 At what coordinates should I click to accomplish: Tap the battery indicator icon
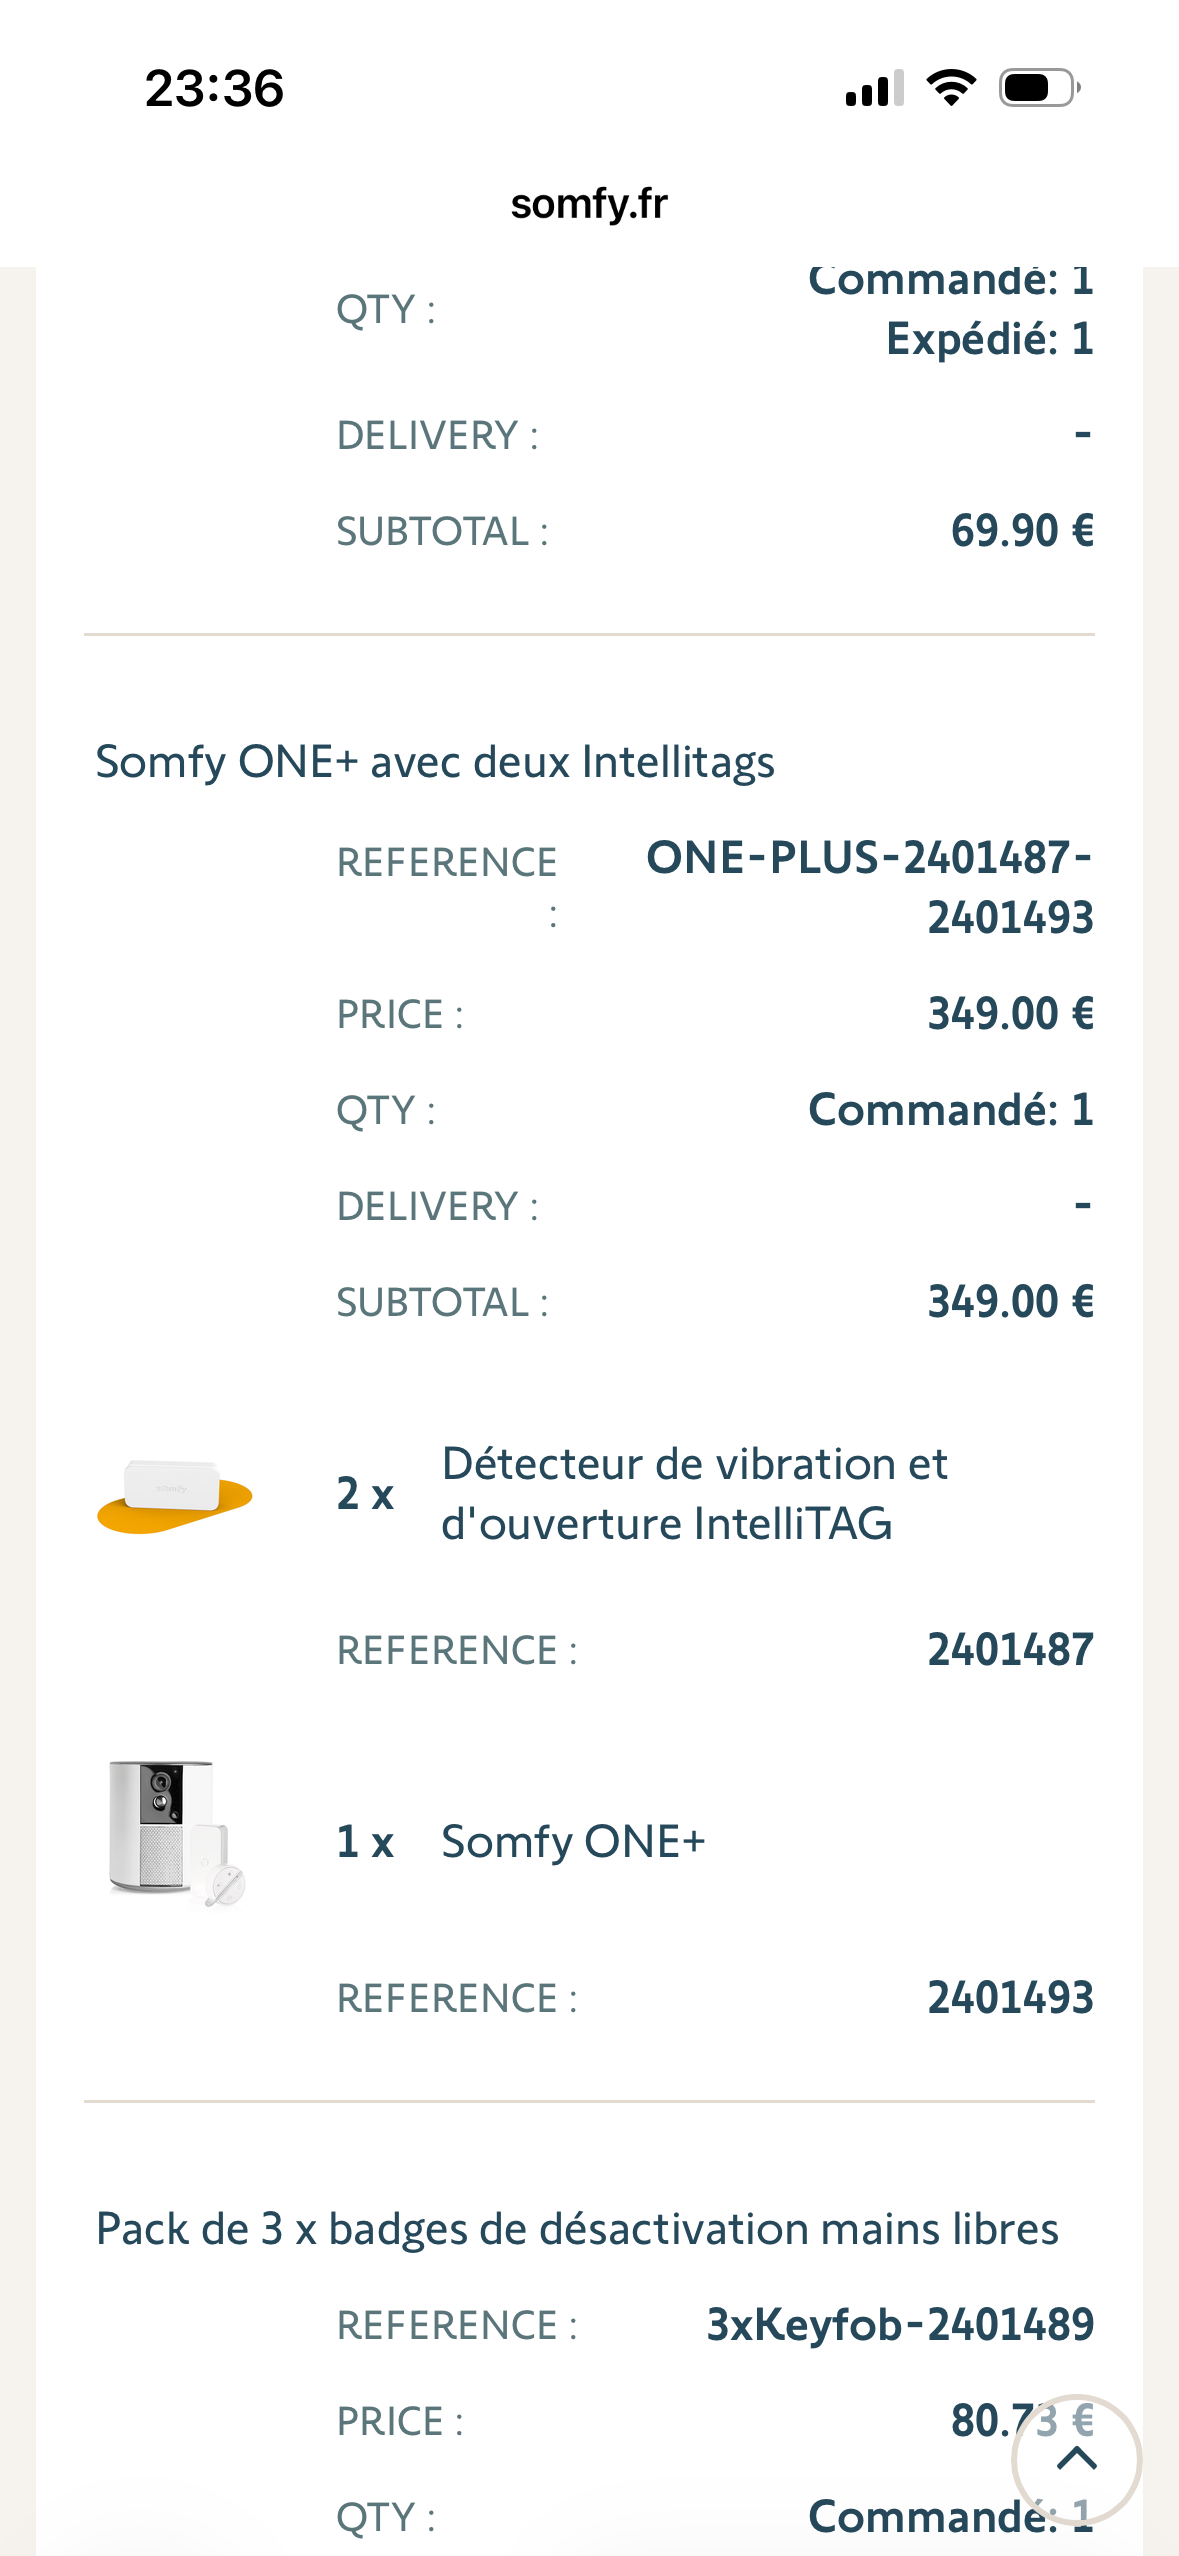pyautogui.click(x=1039, y=89)
